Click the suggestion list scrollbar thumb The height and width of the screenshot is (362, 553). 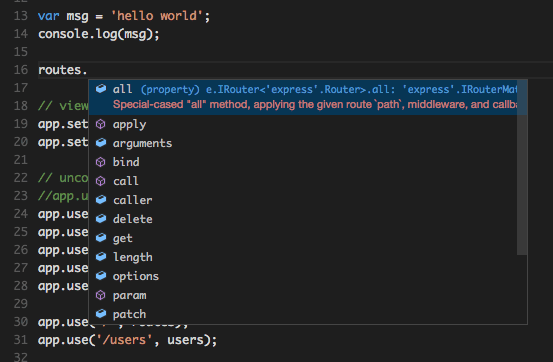pos(522,167)
